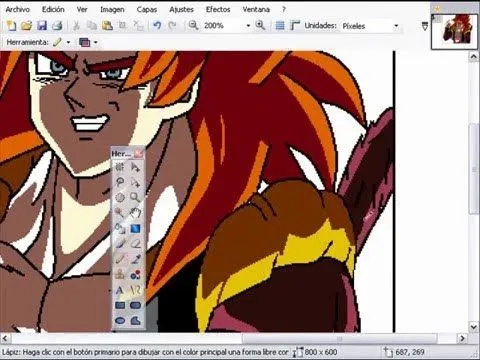Screen dimensions: 480x360
Task: Click the Deselect icon
Action: coord(138,25)
